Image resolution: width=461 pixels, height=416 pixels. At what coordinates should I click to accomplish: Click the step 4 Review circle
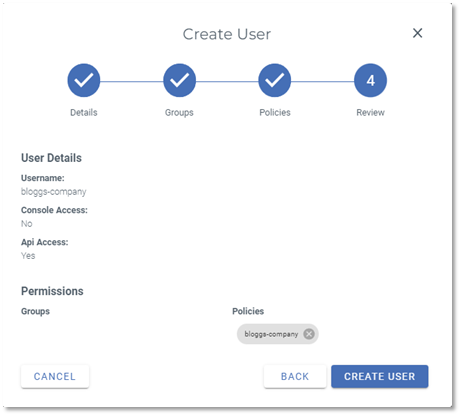370,80
